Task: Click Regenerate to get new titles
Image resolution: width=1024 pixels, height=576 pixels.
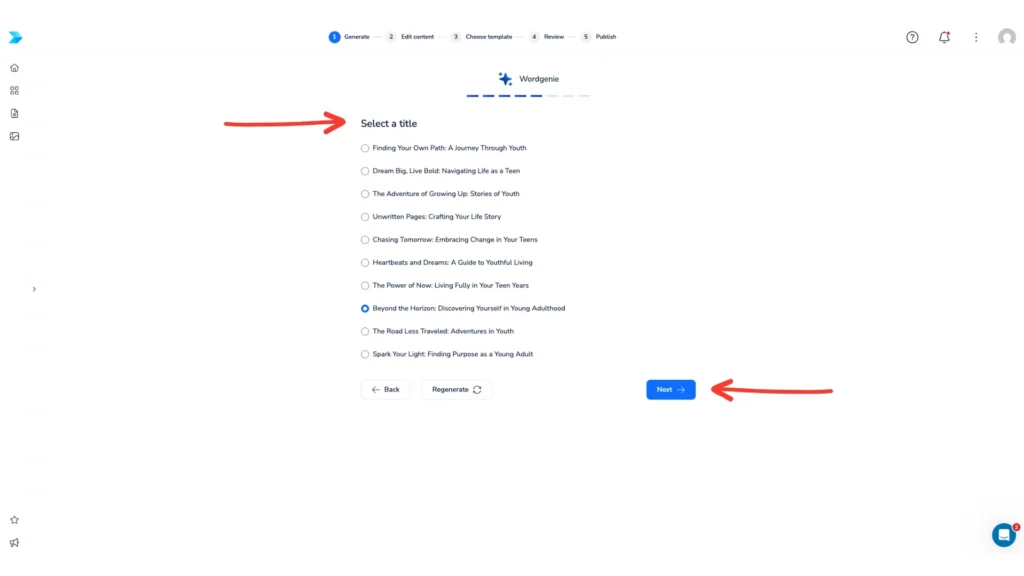Action: tap(456, 390)
